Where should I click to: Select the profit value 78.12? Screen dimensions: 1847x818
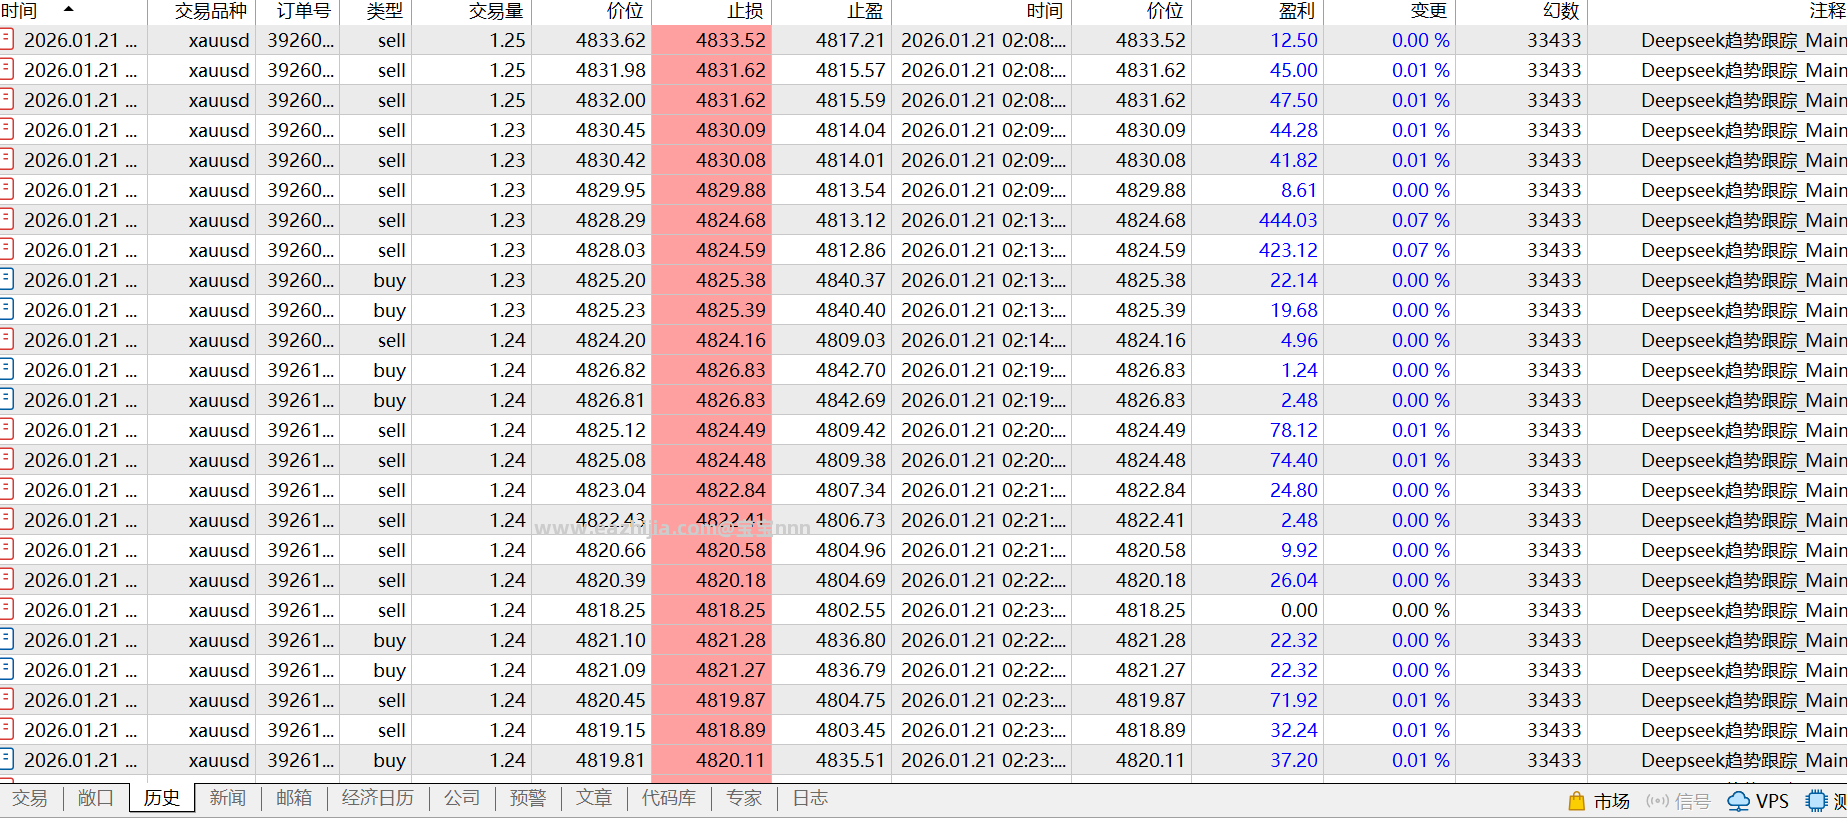pyautogui.click(x=1294, y=430)
